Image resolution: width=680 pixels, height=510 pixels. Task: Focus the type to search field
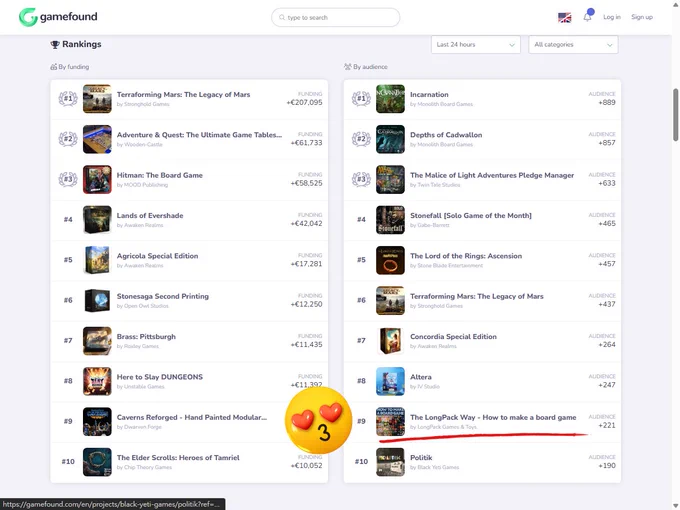point(335,17)
